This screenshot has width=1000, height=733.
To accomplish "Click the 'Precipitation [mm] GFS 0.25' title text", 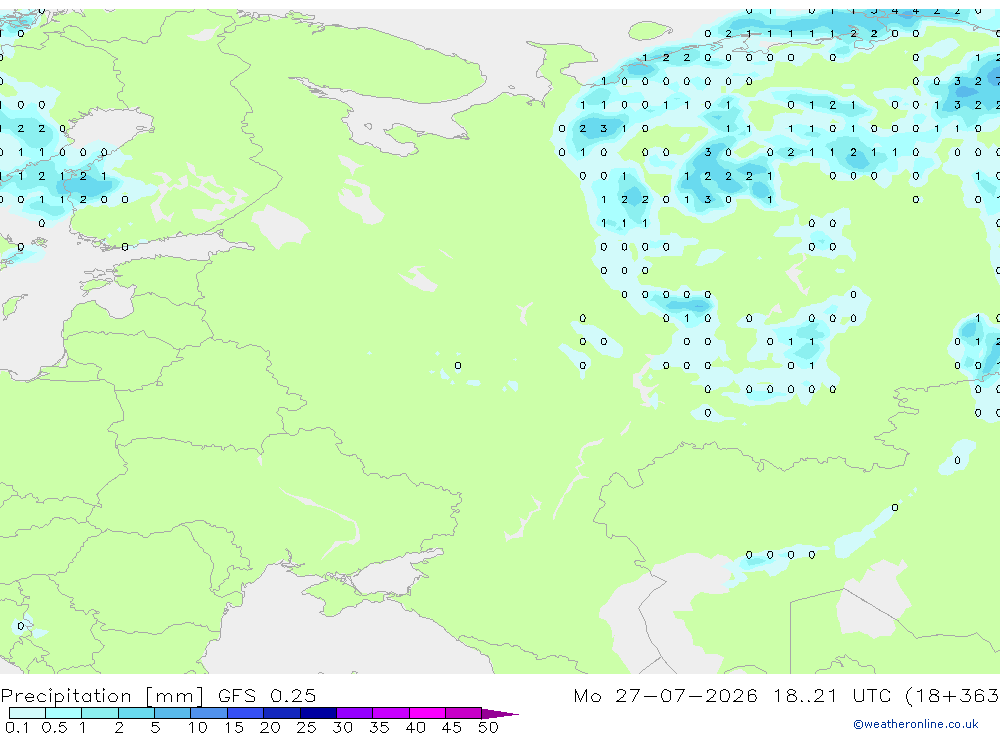I will (158, 695).
